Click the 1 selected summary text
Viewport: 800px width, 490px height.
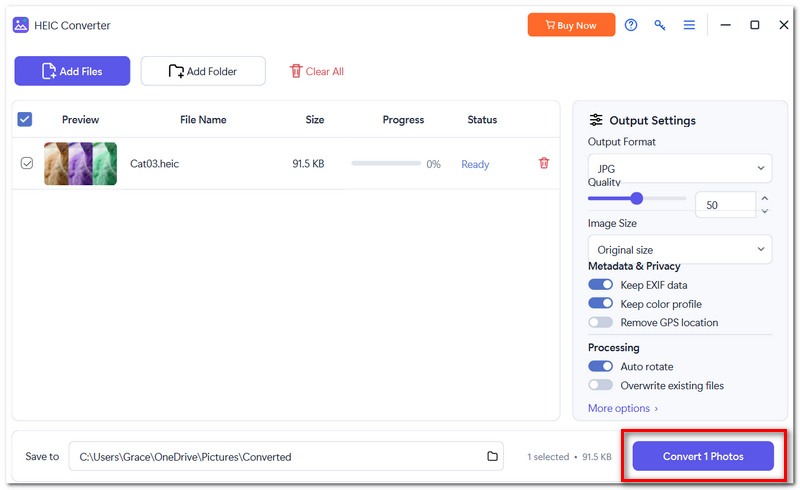[548, 456]
